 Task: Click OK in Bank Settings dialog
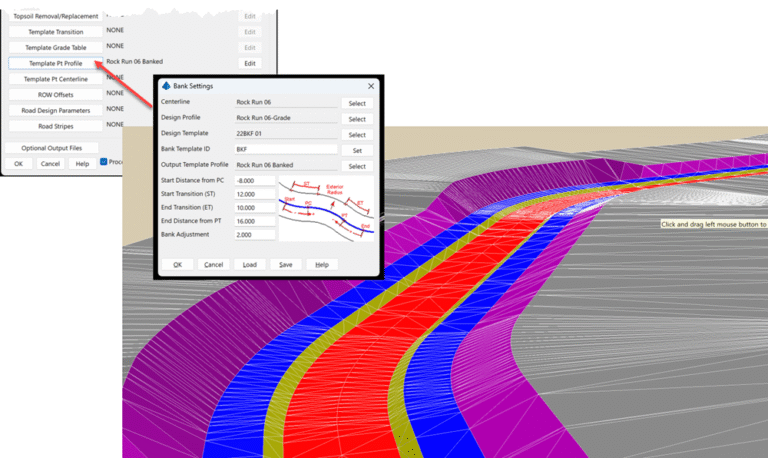[x=177, y=265]
